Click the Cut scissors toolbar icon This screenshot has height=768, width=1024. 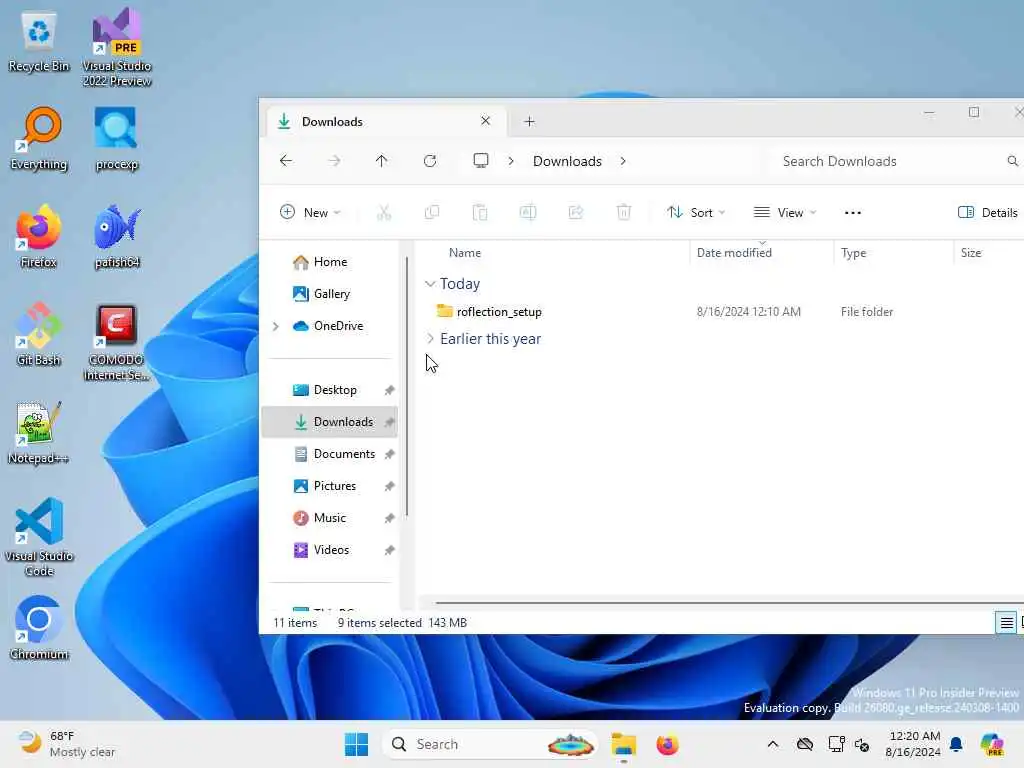tap(384, 212)
